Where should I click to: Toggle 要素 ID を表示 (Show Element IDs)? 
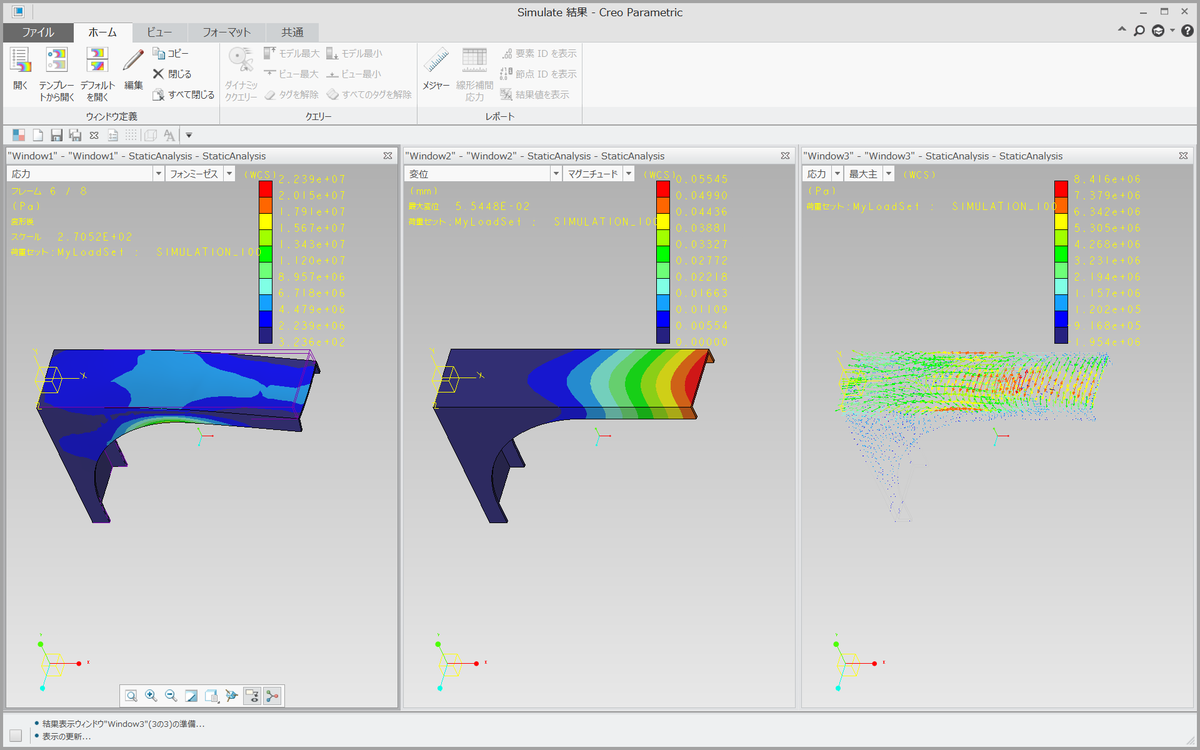tap(538, 53)
